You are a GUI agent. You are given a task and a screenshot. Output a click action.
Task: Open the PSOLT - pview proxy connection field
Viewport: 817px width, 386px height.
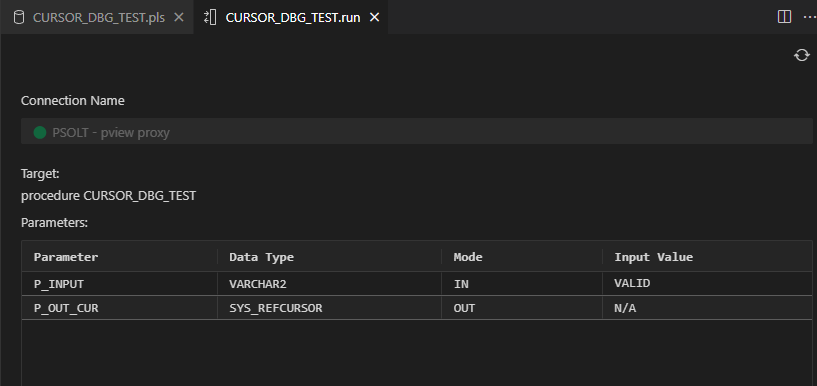point(416,131)
